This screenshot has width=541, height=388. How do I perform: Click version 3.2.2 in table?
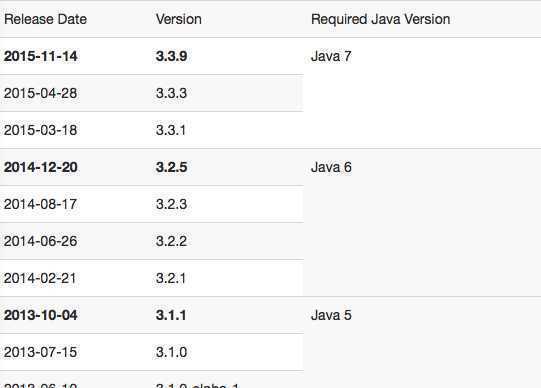point(171,241)
